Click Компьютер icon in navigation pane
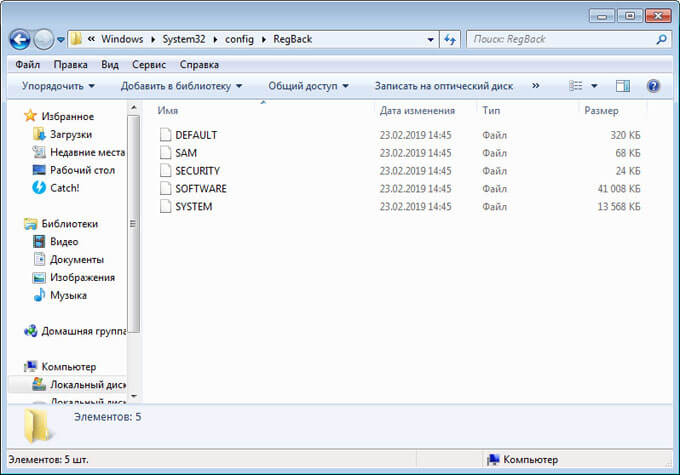 pyautogui.click(x=30, y=367)
